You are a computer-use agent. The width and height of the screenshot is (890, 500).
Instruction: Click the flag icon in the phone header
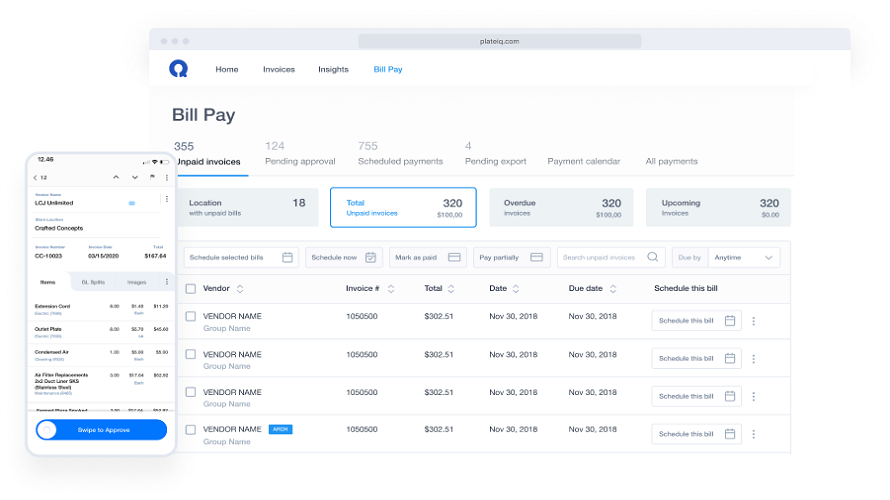151,177
